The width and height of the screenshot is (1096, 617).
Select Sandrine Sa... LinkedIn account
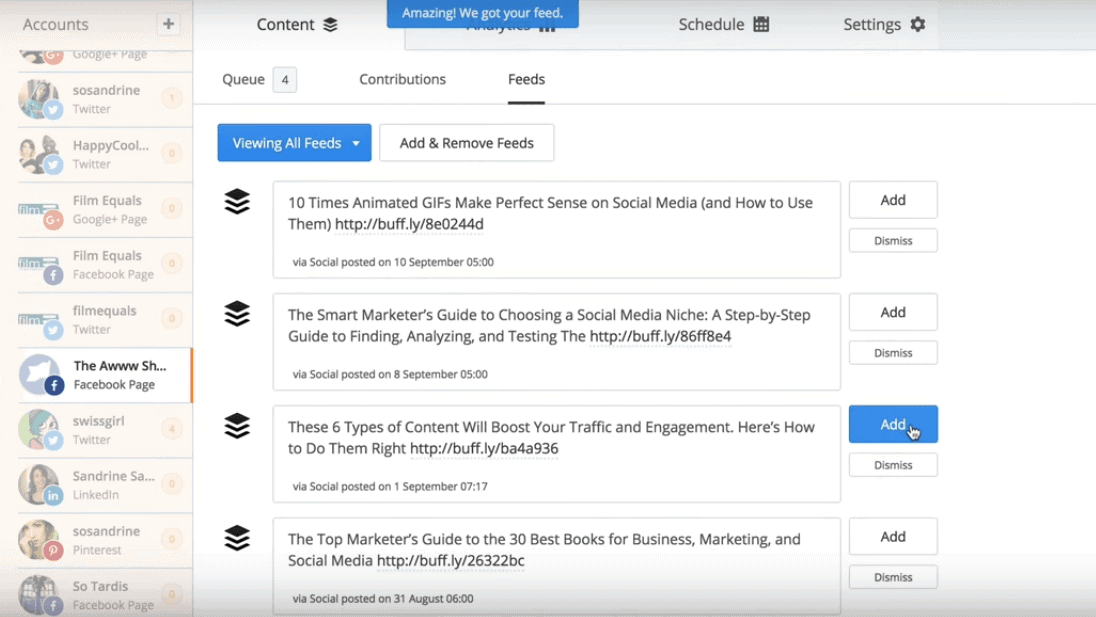(105, 486)
